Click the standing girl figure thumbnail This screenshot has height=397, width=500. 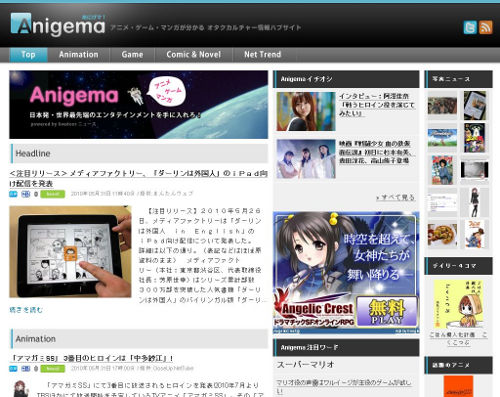[475, 202]
